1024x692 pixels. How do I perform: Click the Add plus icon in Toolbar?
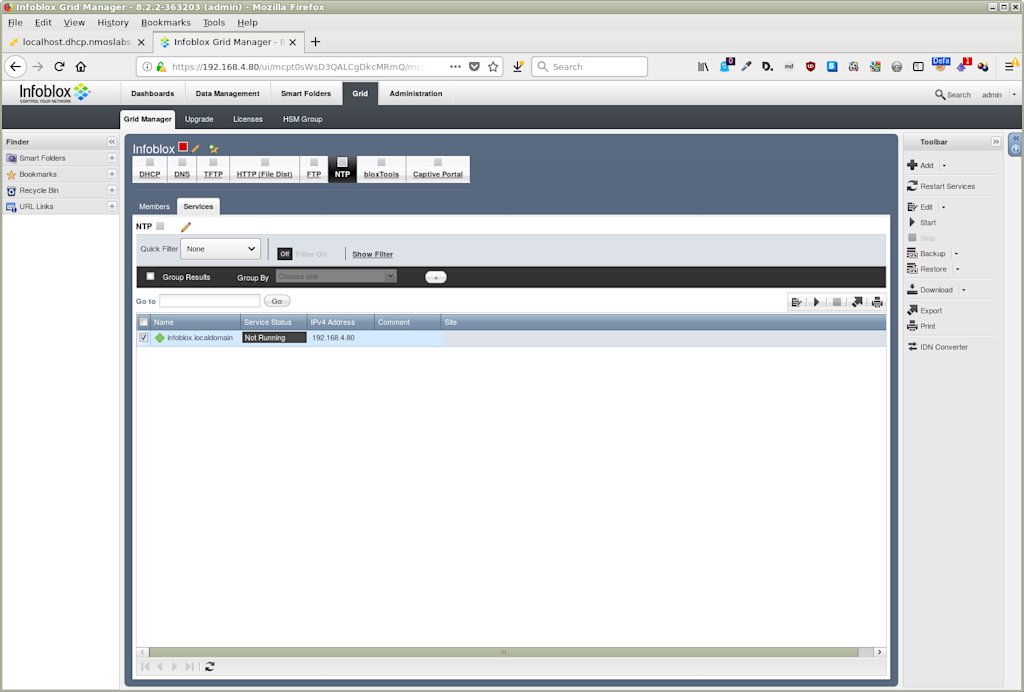[x=912, y=165]
